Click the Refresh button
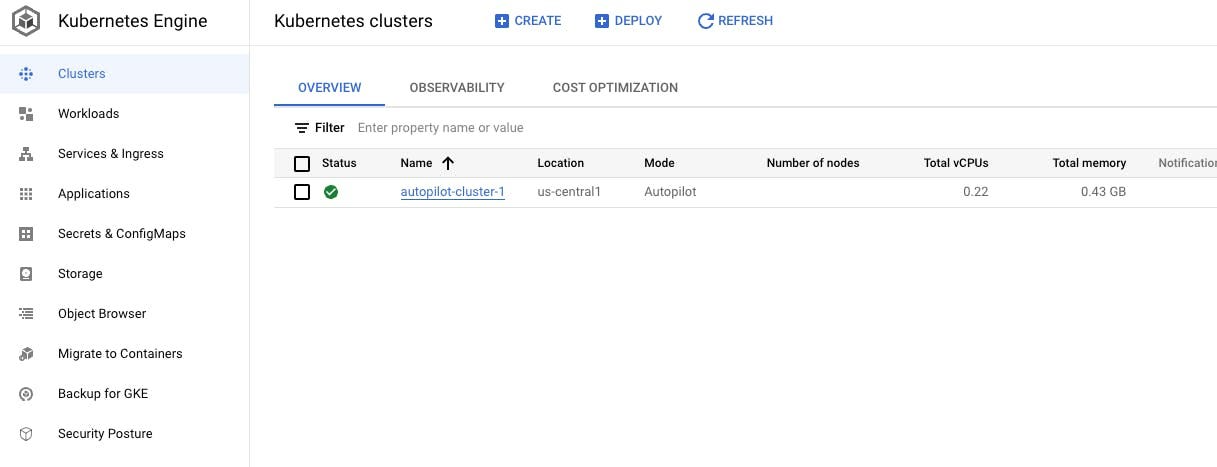 coord(735,21)
